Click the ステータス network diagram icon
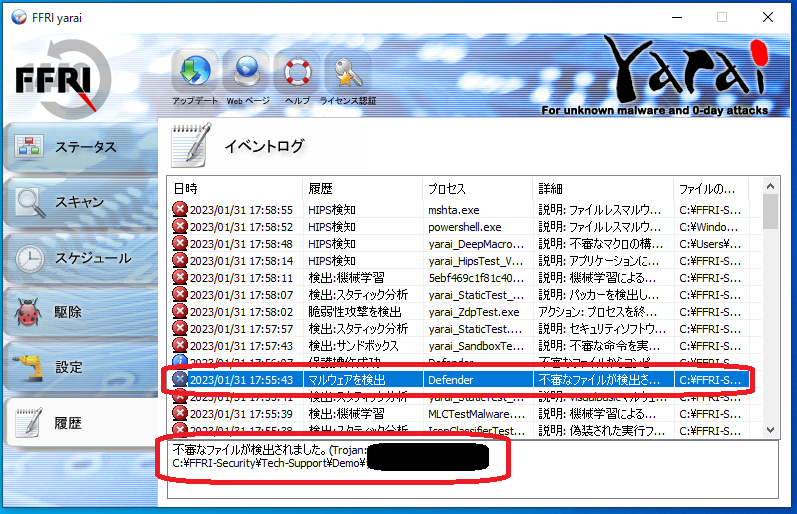797x514 pixels. coord(28,146)
